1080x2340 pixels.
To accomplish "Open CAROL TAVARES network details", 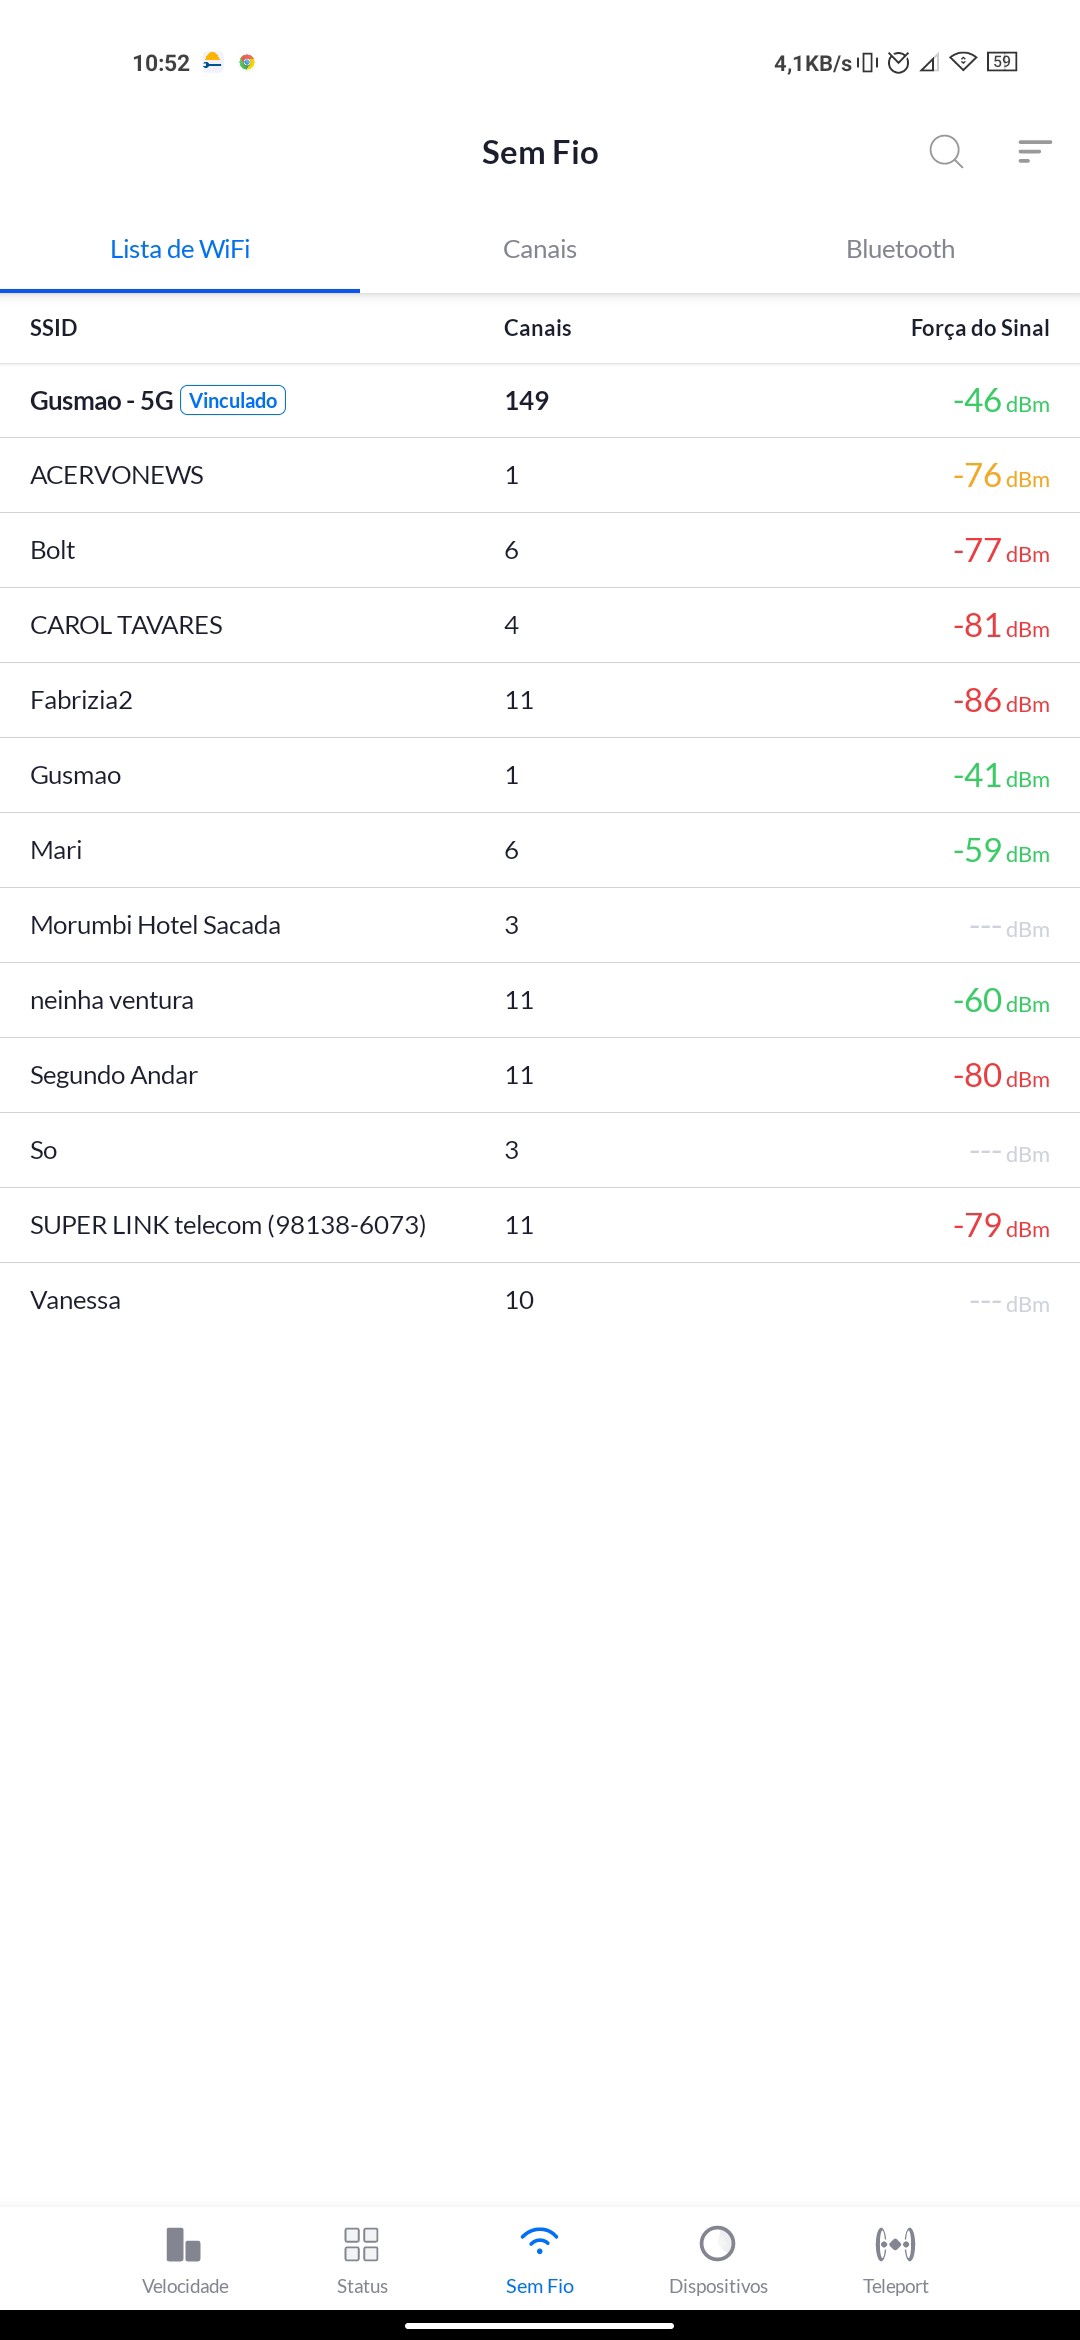I will coord(126,625).
